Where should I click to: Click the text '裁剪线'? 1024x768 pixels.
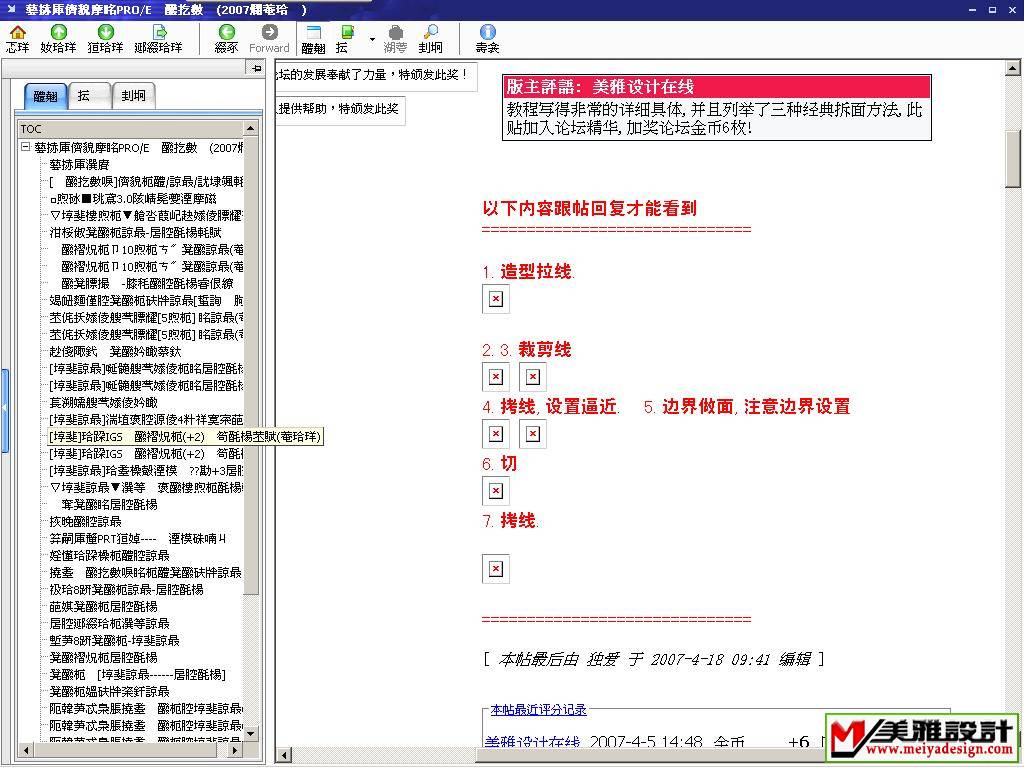click(545, 349)
